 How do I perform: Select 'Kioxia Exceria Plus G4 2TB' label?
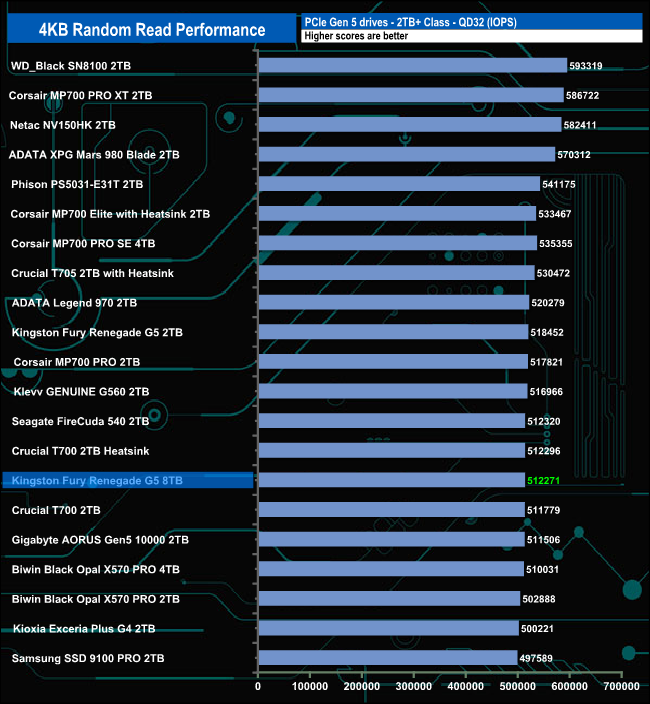(x=84, y=629)
